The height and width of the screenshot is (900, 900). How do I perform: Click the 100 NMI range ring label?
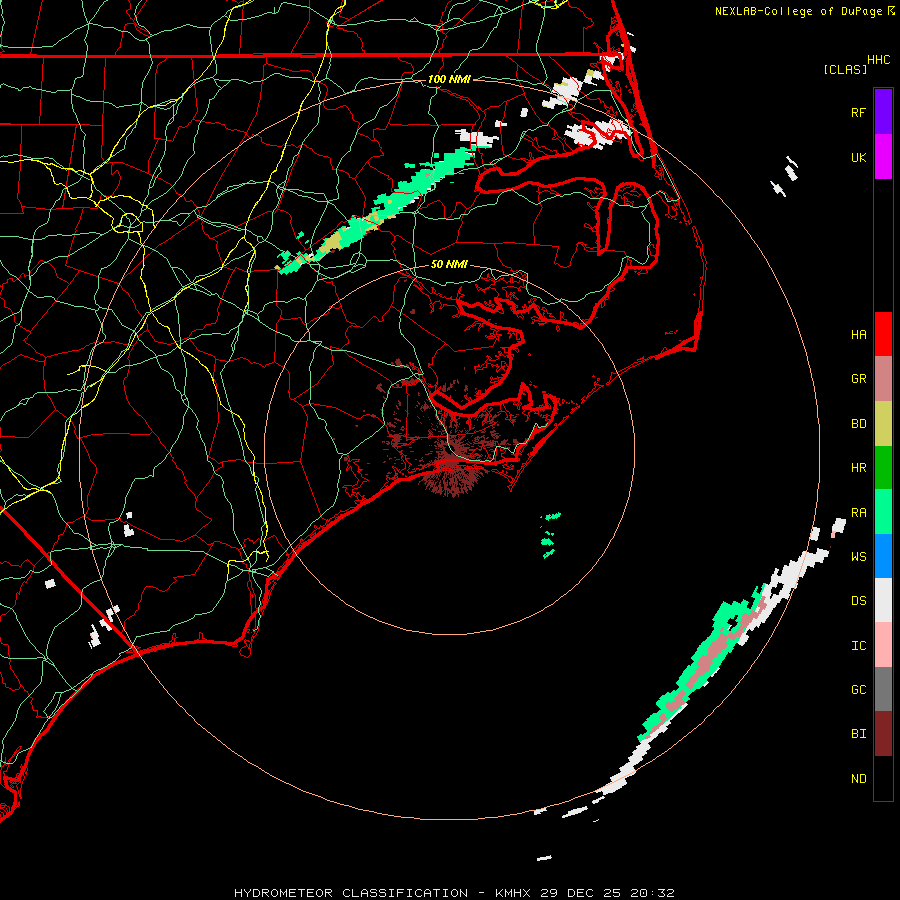pyautogui.click(x=449, y=79)
